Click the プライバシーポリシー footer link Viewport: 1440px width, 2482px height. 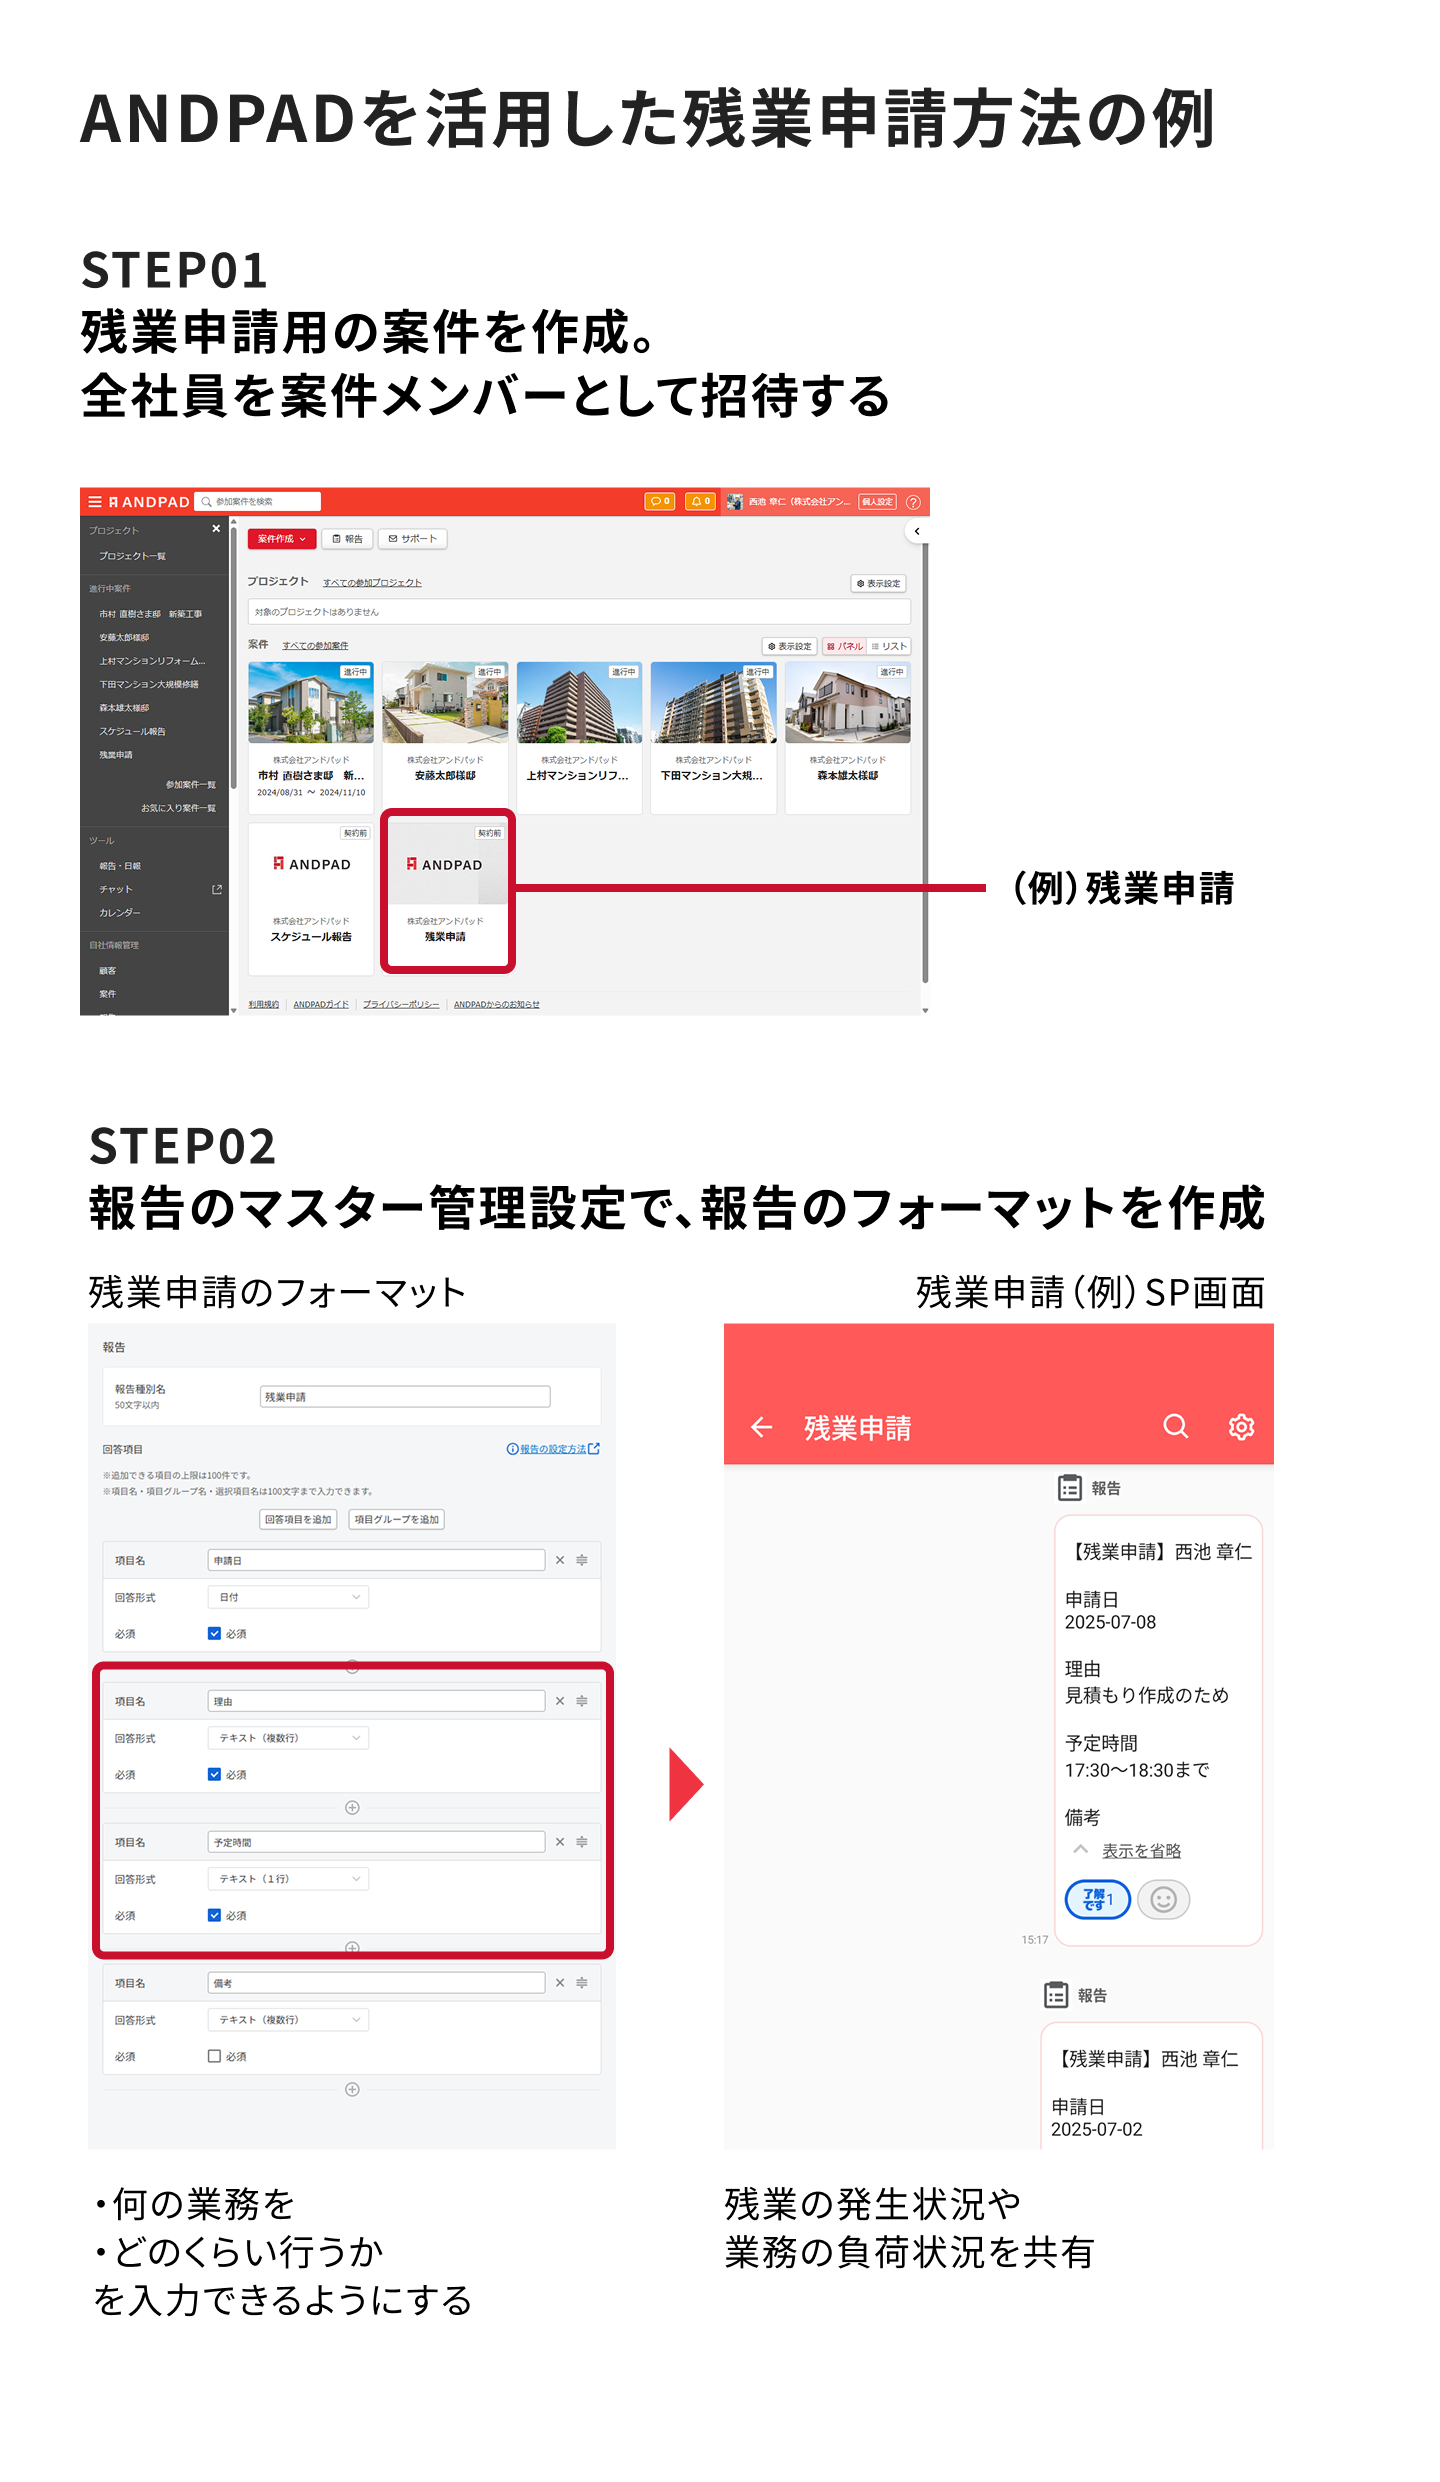pos(401,1004)
